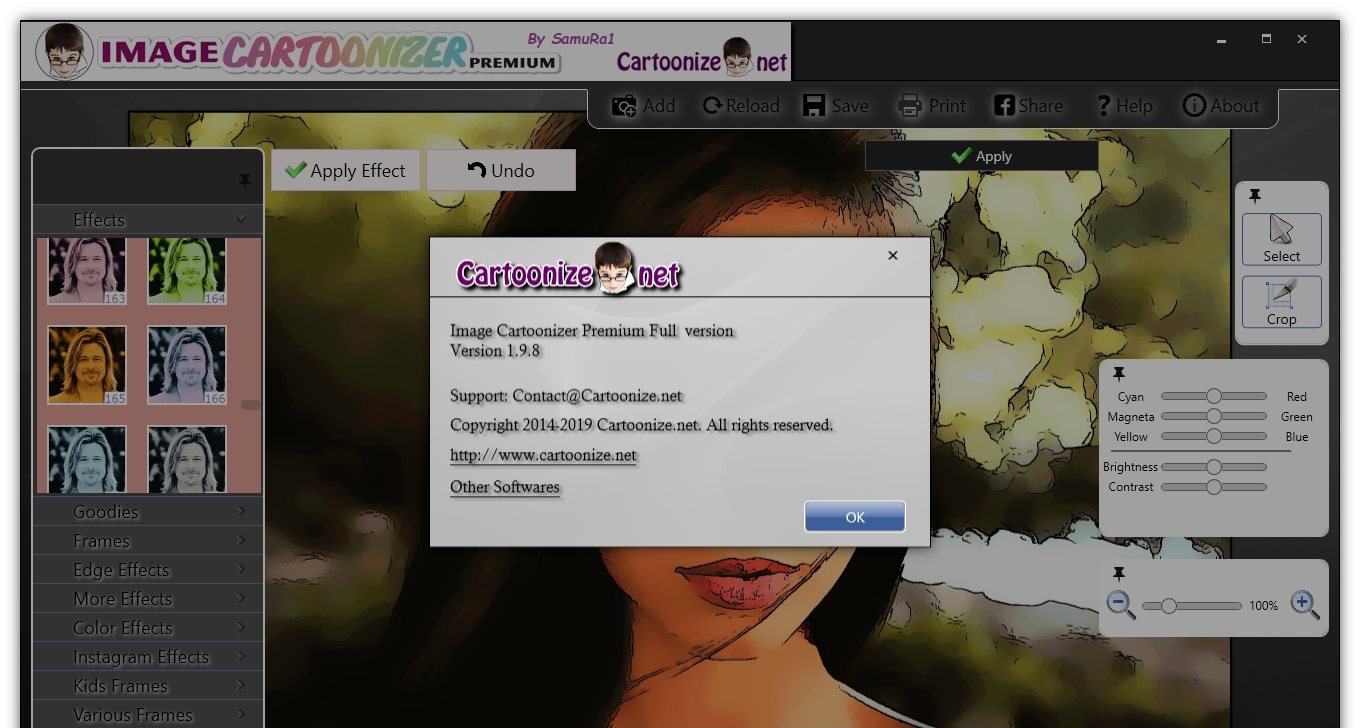Click the "Version 1.9.8" text
Viewport: 1360px width, 728px height.
495,351
